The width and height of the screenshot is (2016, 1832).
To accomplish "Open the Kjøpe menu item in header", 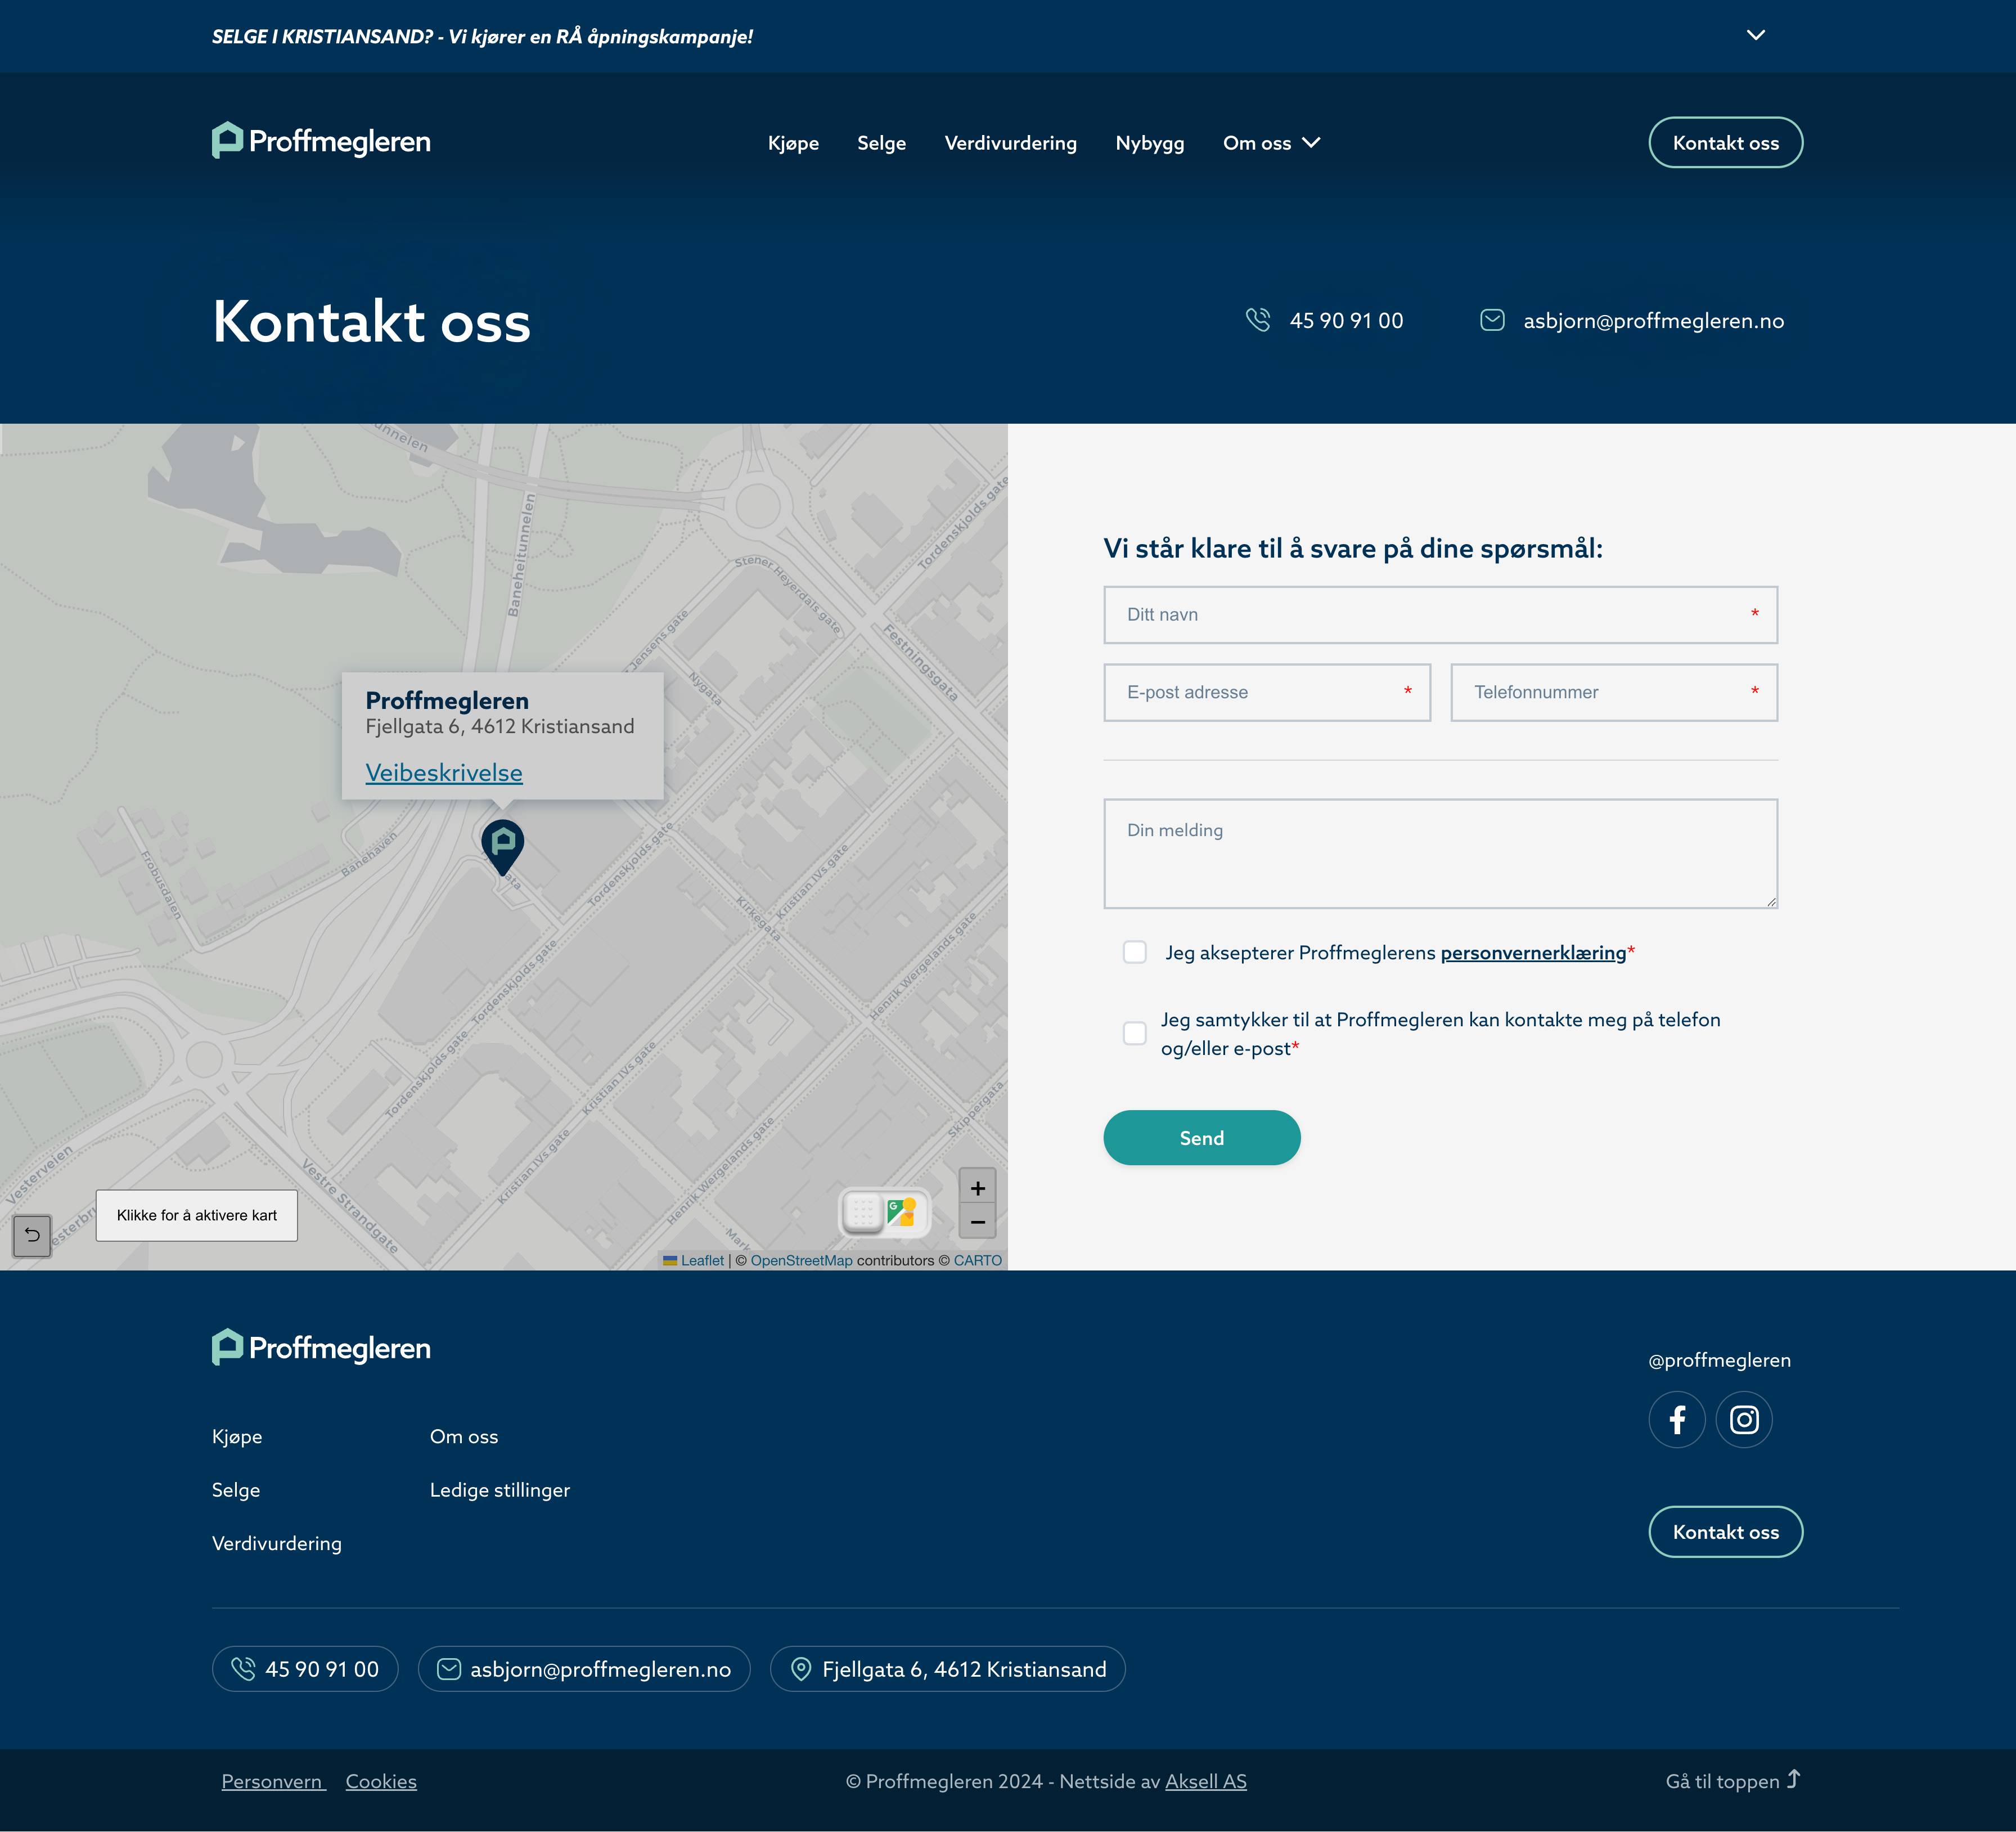I will coord(793,143).
